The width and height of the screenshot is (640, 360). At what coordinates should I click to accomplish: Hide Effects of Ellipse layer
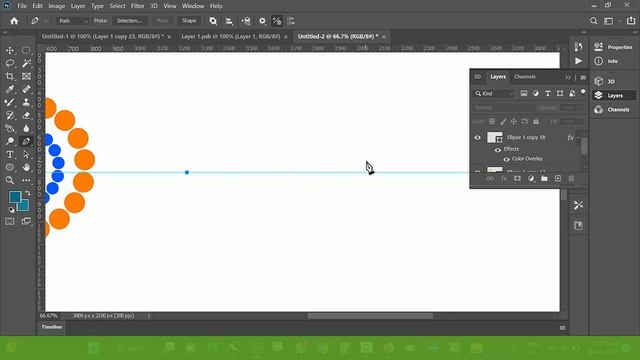[x=498, y=149]
